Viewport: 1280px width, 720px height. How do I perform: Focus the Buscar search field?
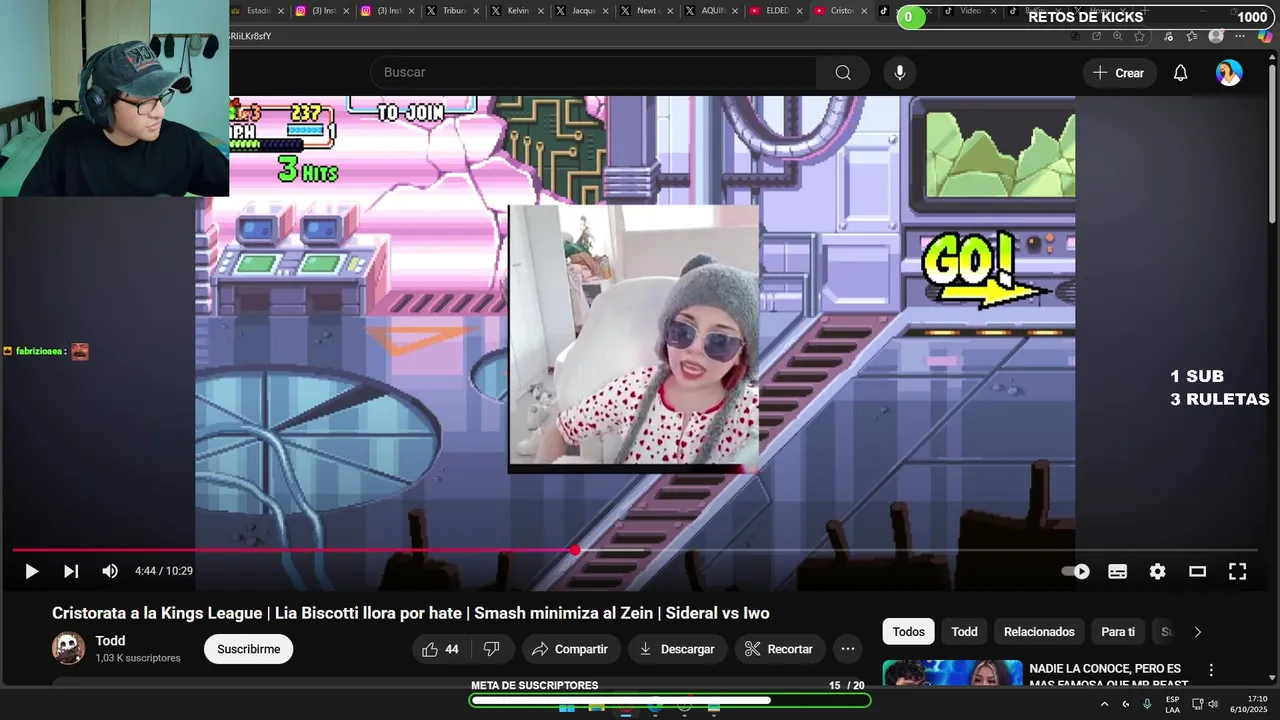[x=594, y=72]
